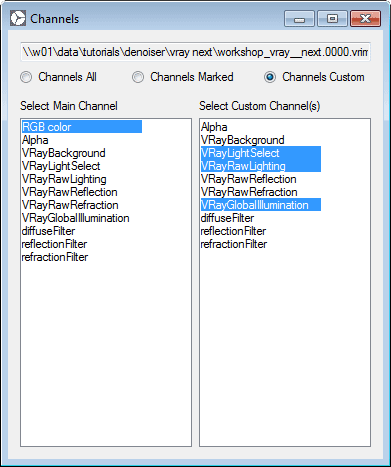Image resolution: width=391 pixels, height=467 pixels.
Task: Select Alpha in Main Channel list
Action: (35, 140)
